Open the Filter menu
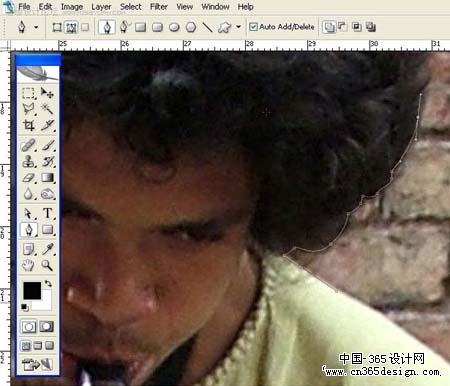The height and width of the screenshot is (386, 450). pos(158,7)
